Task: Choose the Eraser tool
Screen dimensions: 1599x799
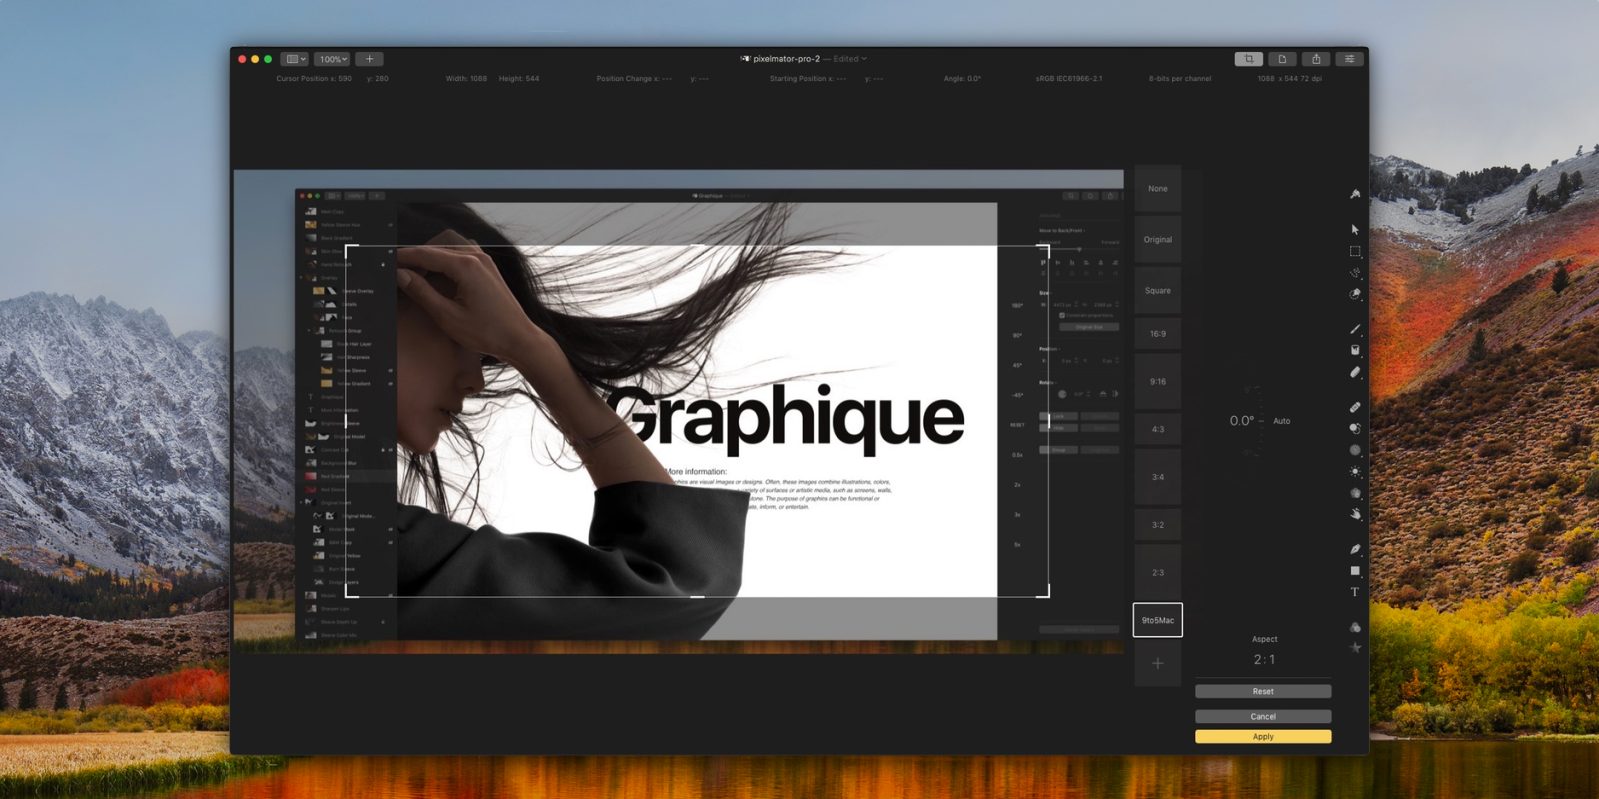Action: (1355, 372)
